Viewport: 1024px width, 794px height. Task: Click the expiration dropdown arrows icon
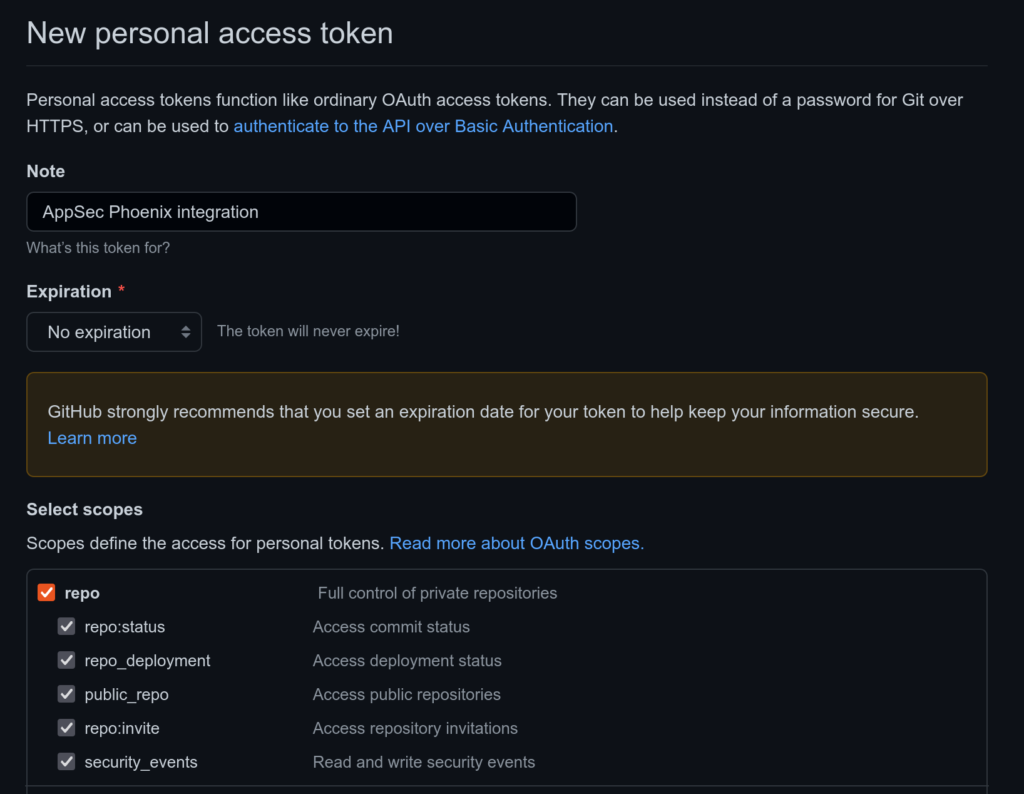[x=185, y=332]
